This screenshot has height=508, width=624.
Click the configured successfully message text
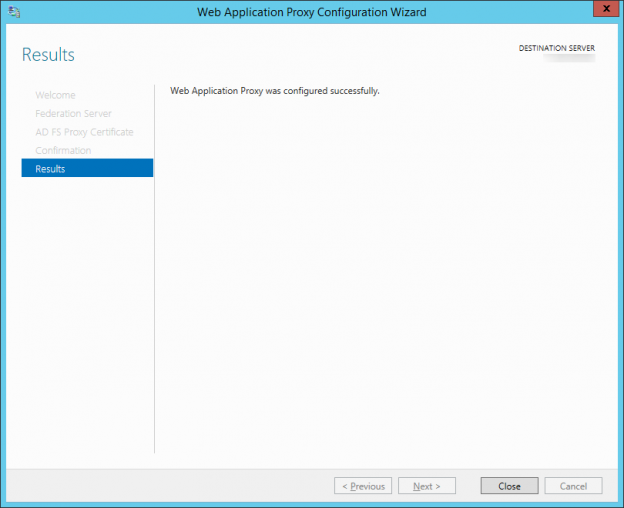pos(275,91)
